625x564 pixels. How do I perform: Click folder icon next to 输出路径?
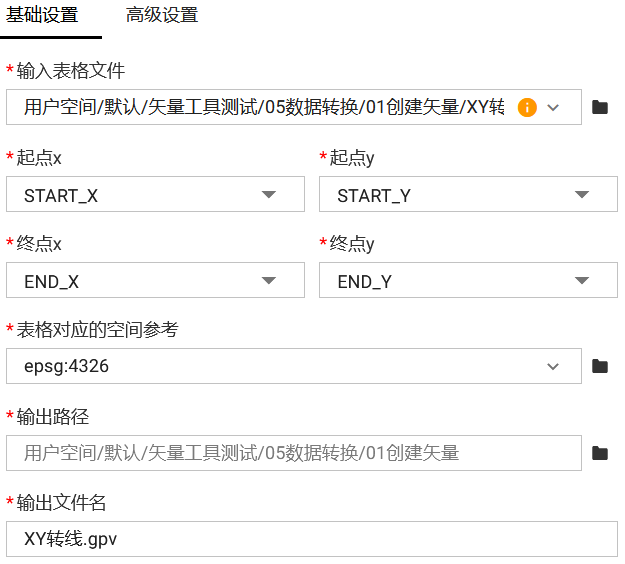point(600,453)
